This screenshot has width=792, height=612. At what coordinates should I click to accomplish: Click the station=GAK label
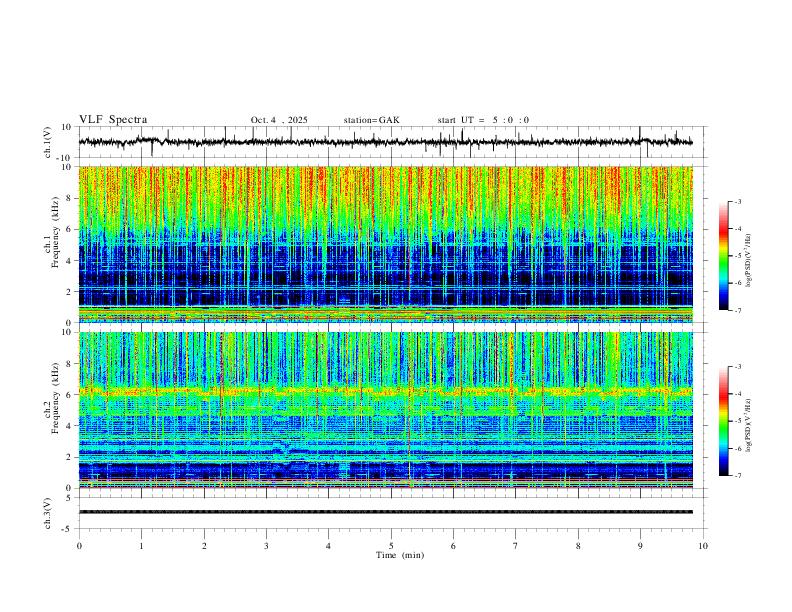(x=371, y=120)
